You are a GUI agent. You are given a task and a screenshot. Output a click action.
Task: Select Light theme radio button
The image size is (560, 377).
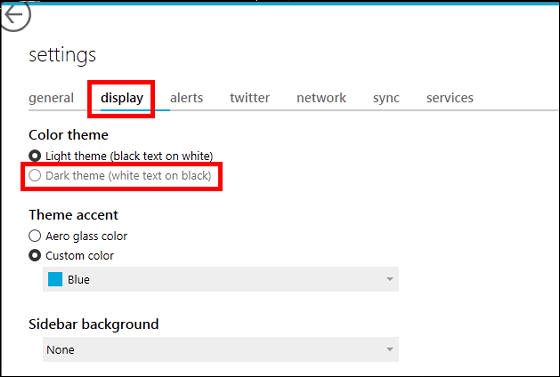(x=35, y=156)
